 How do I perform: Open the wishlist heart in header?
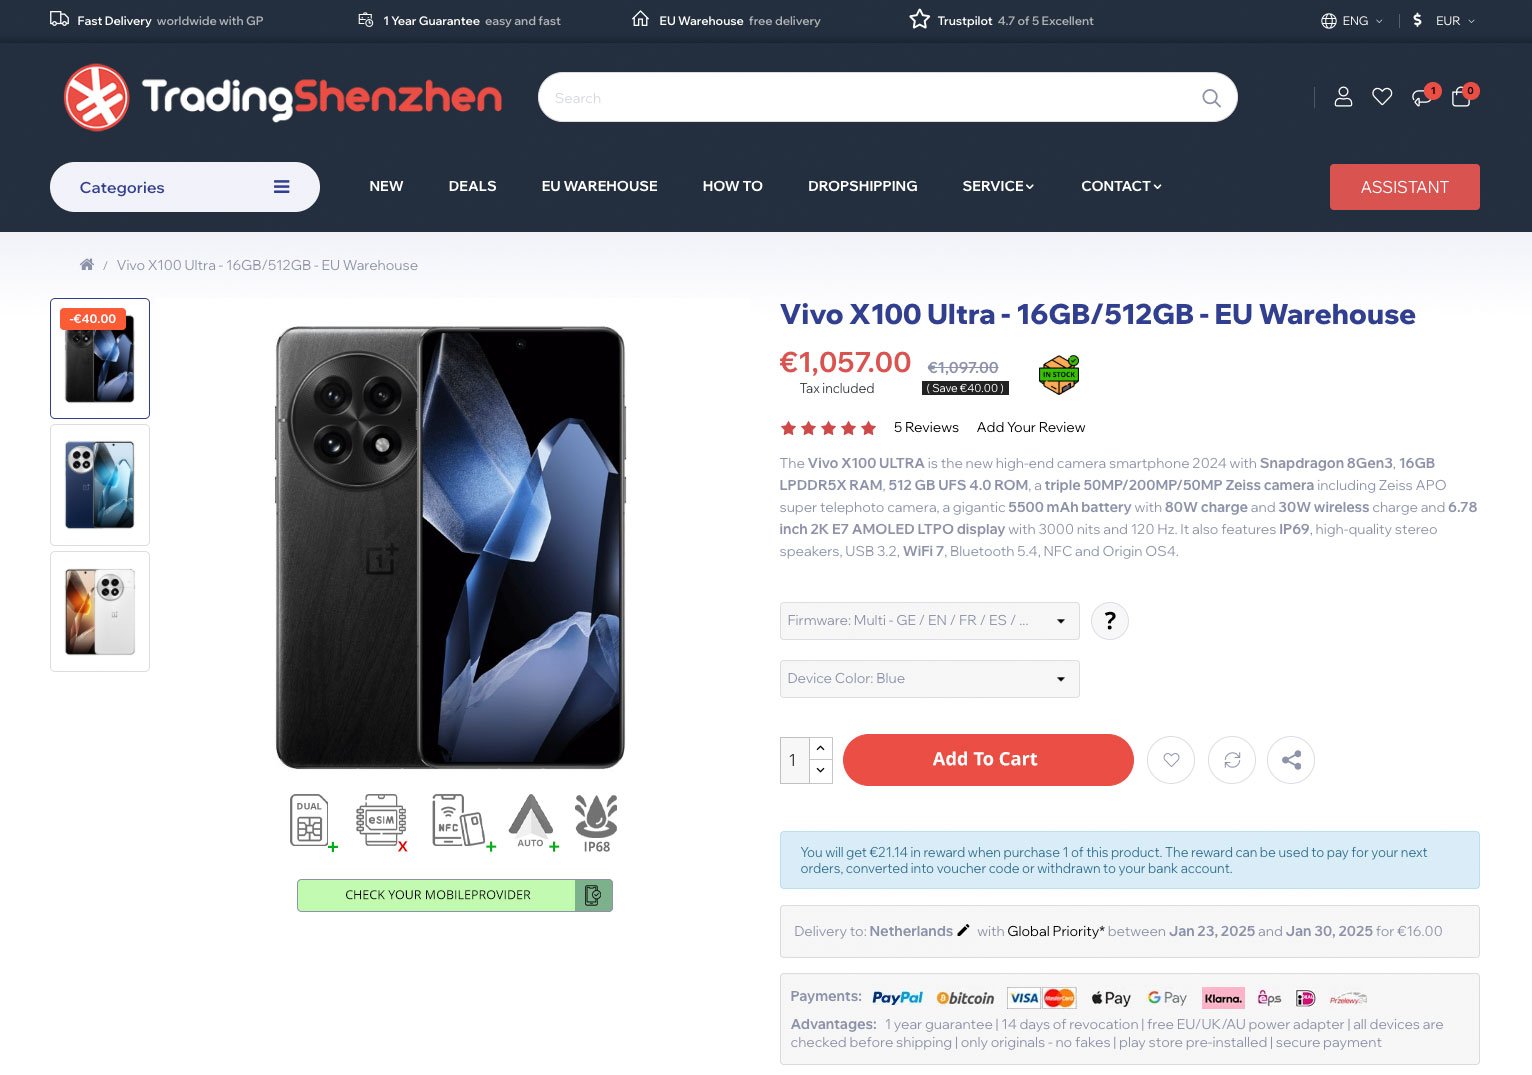coord(1382,97)
